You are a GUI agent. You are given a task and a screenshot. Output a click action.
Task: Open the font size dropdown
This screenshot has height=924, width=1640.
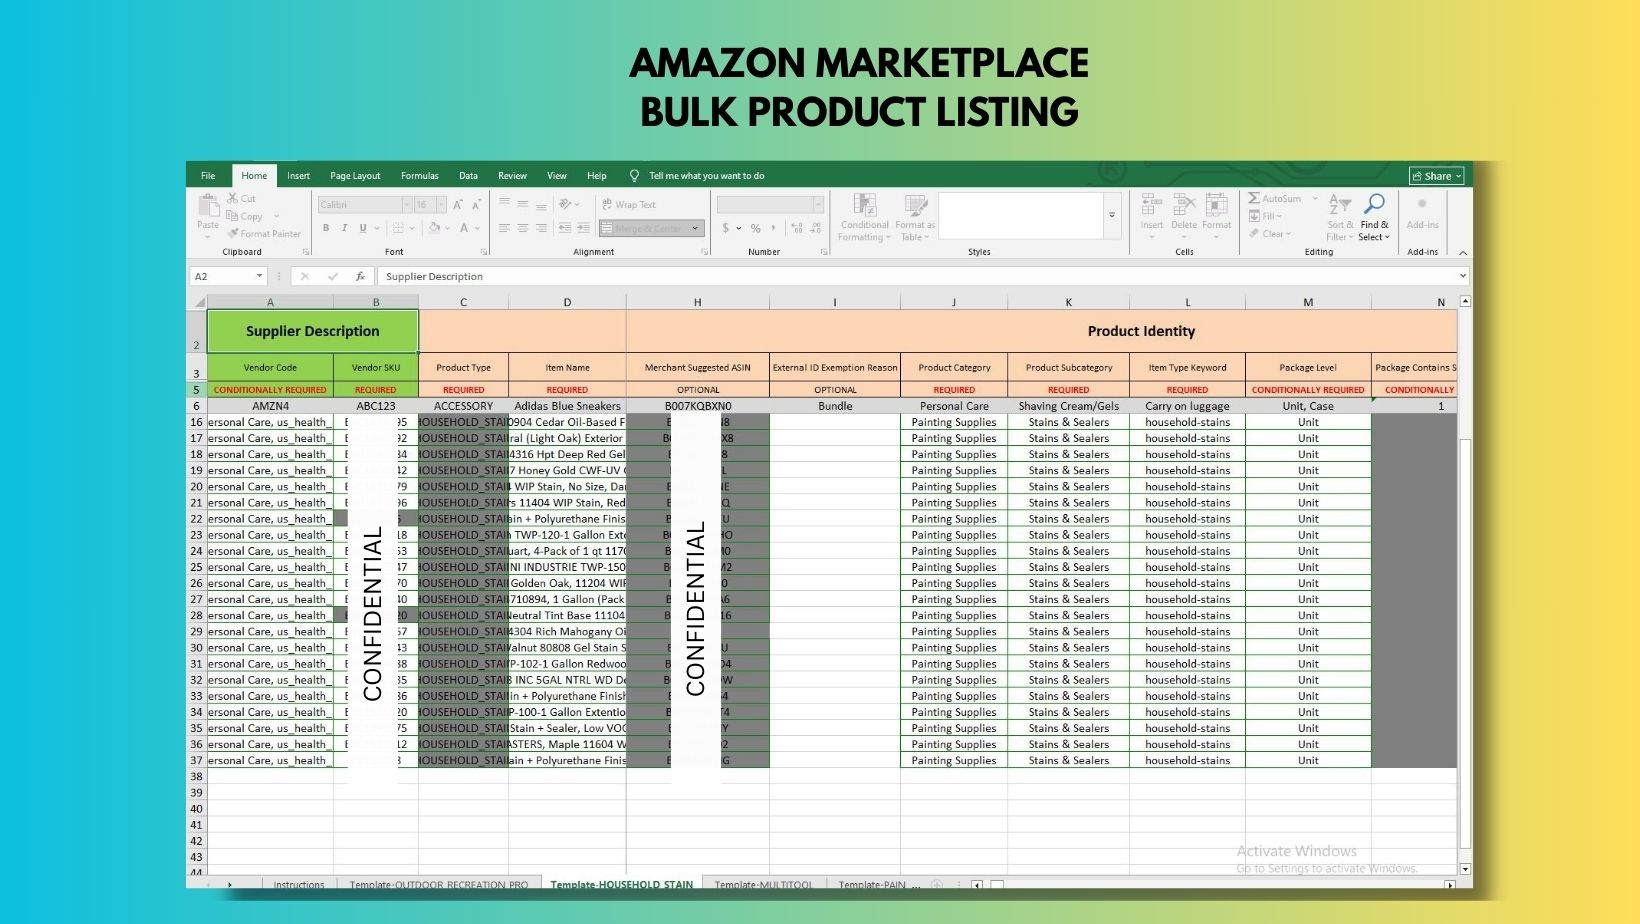point(441,205)
